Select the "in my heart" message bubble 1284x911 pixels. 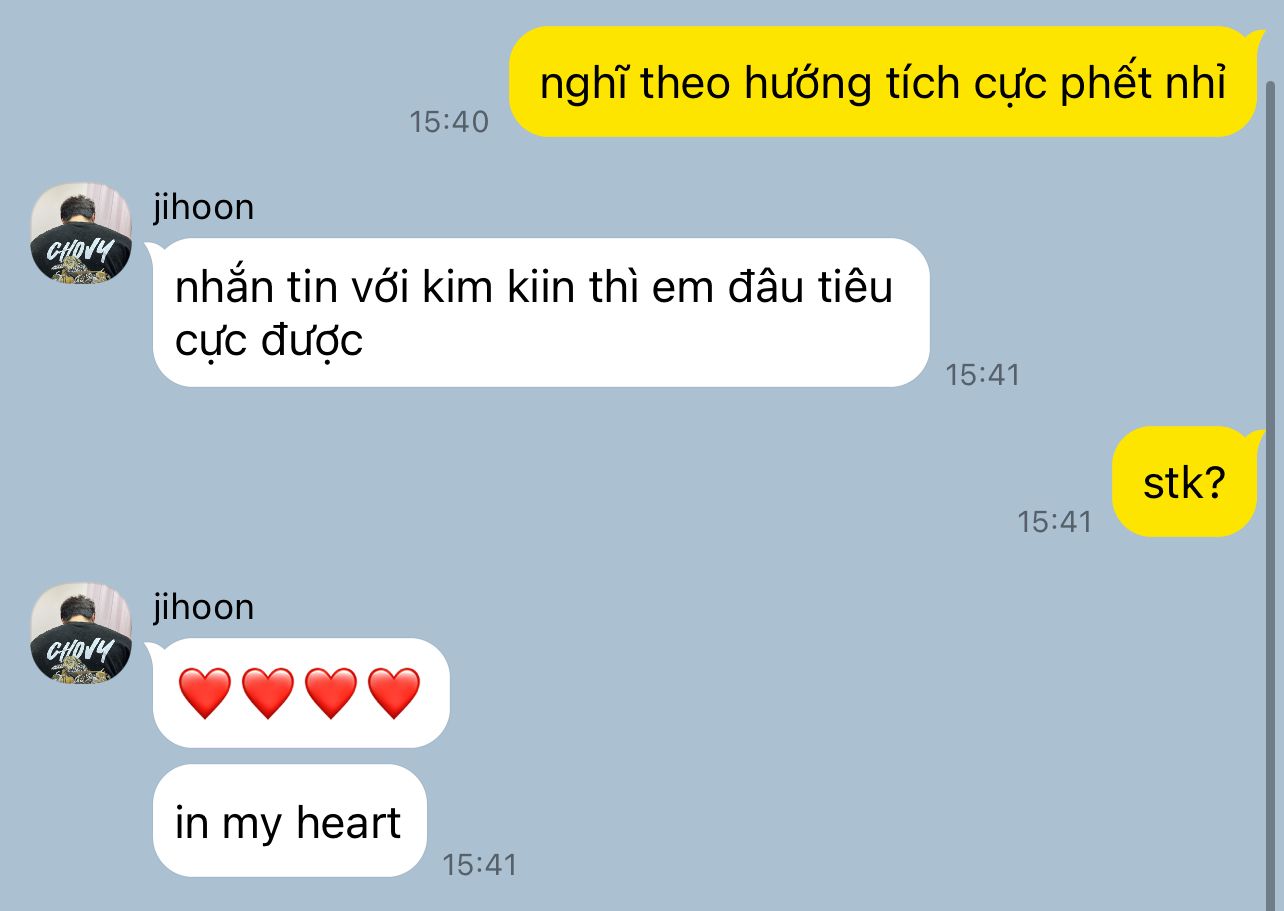click(x=289, y=821)
